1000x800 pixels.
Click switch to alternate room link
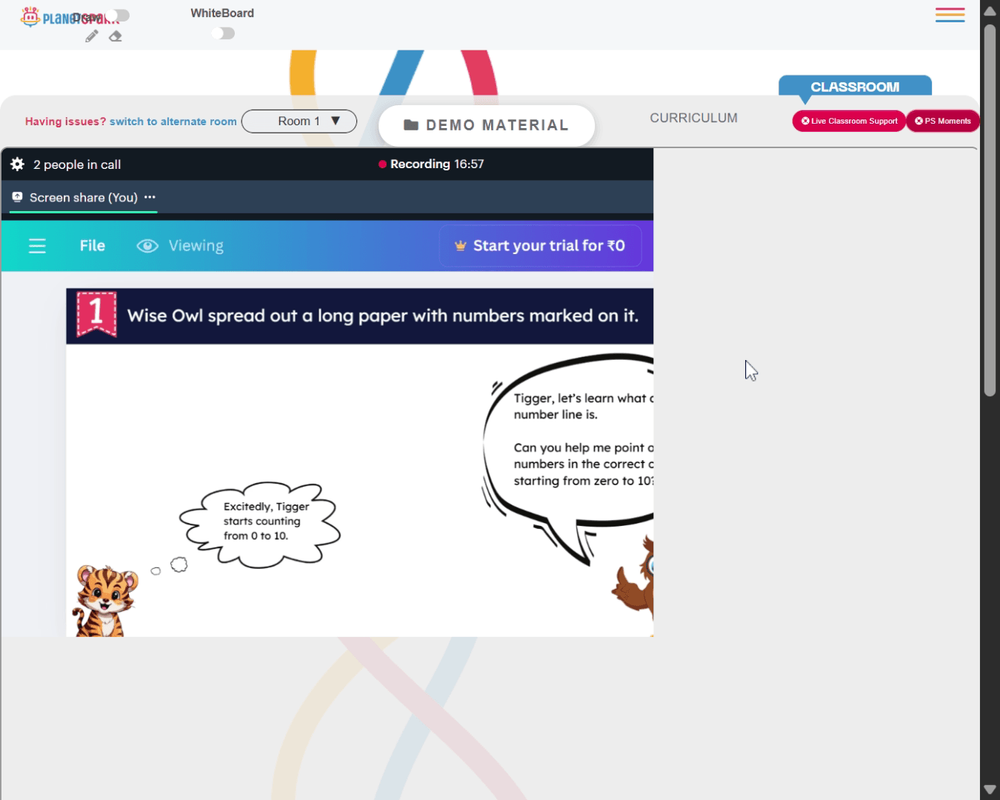[x=173, y=121]
